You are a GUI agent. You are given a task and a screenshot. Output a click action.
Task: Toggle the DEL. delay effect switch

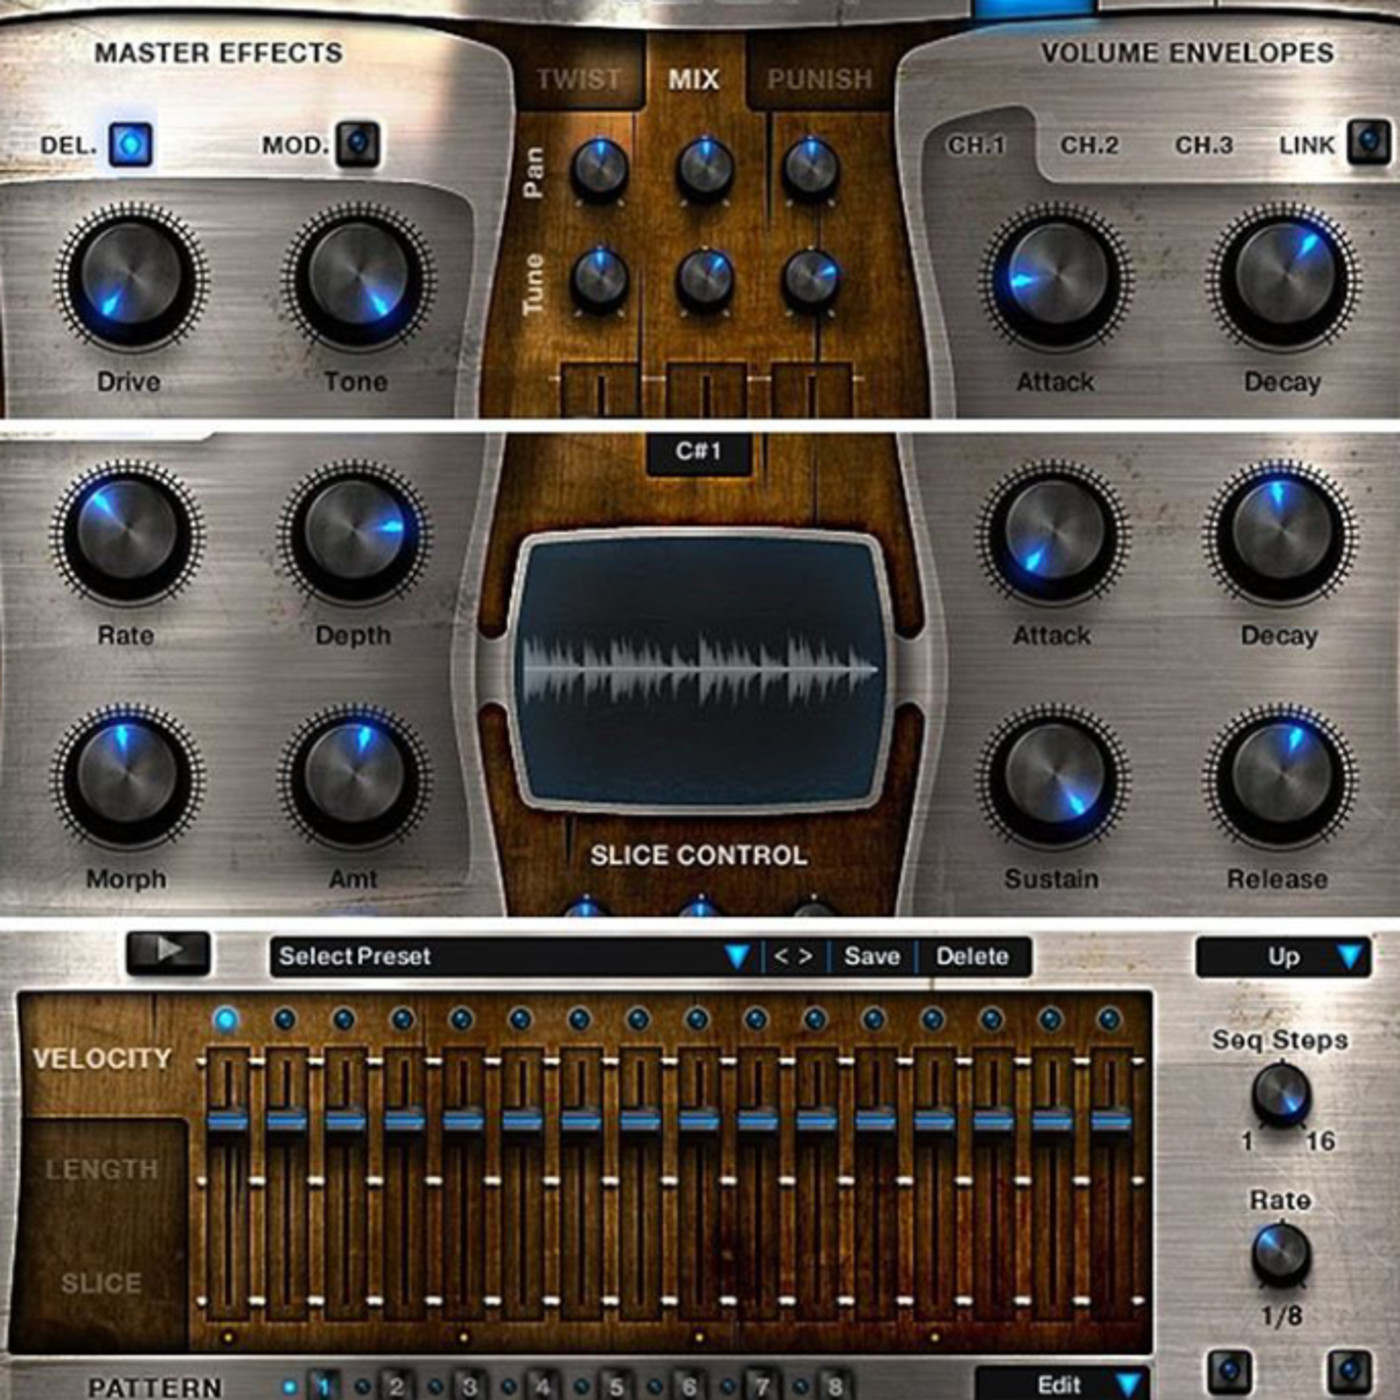click(x=130, y=144)
